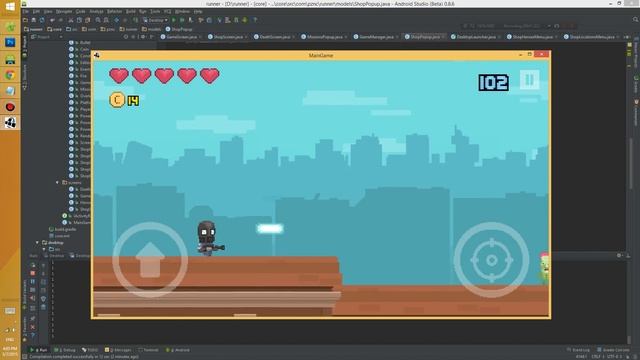Pause the game with the pause button
This screenshot has width=640, height=360.
pyautogui.click(x=529, y=80)
